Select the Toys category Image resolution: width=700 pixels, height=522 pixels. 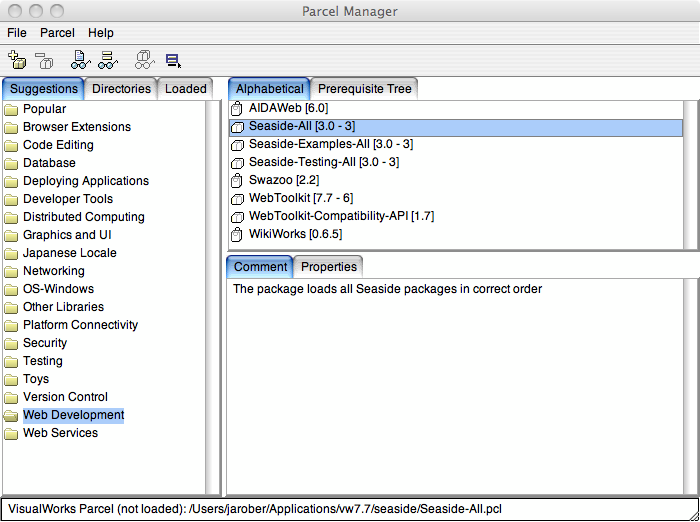pyautogui.click(x=36, y=379)
